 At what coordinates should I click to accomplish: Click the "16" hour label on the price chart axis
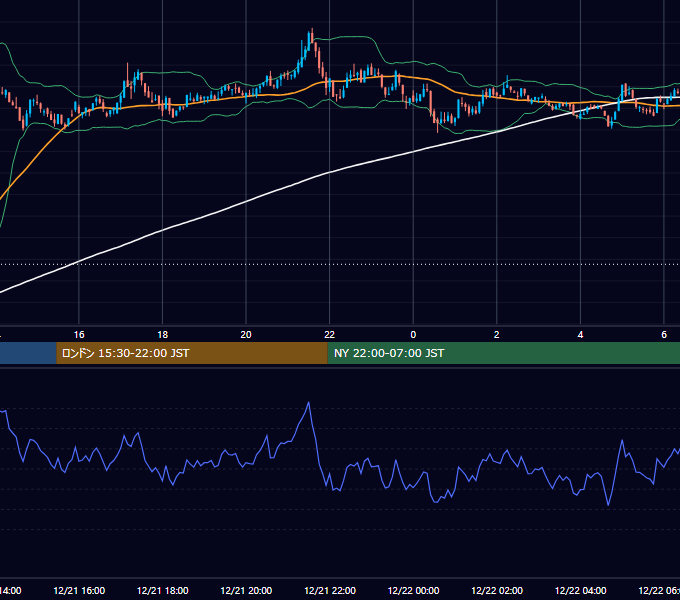pyautogui.click(x=79, y=335)
